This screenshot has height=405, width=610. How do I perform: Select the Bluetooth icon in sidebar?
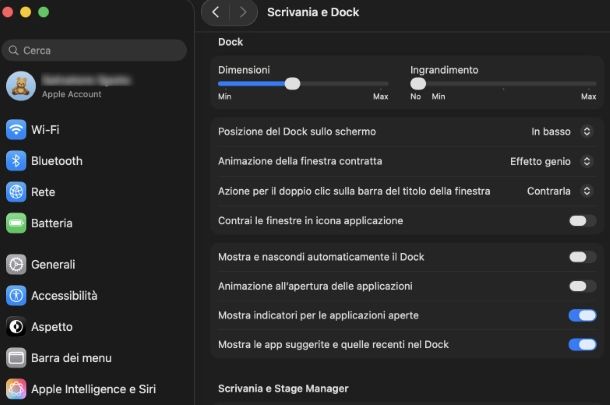tap(16, 161)
